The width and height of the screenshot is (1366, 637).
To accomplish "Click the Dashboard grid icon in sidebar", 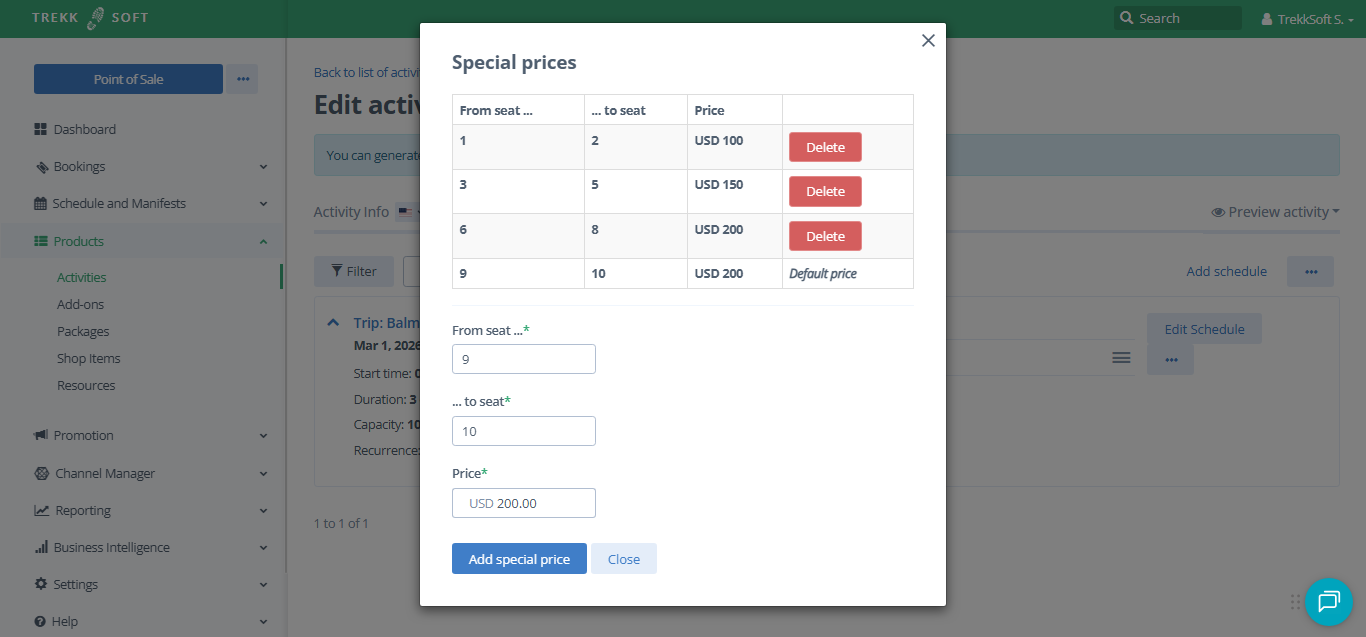I will click(x=41, y=129).
